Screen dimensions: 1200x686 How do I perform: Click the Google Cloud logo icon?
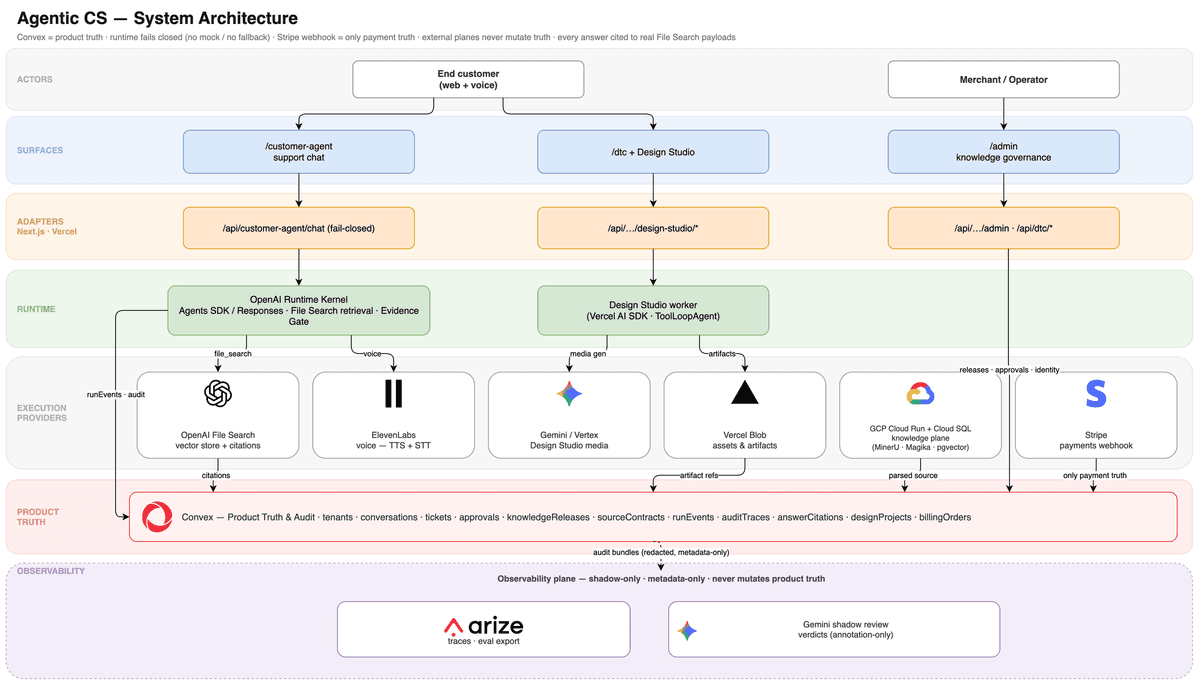tap(920, 394)
